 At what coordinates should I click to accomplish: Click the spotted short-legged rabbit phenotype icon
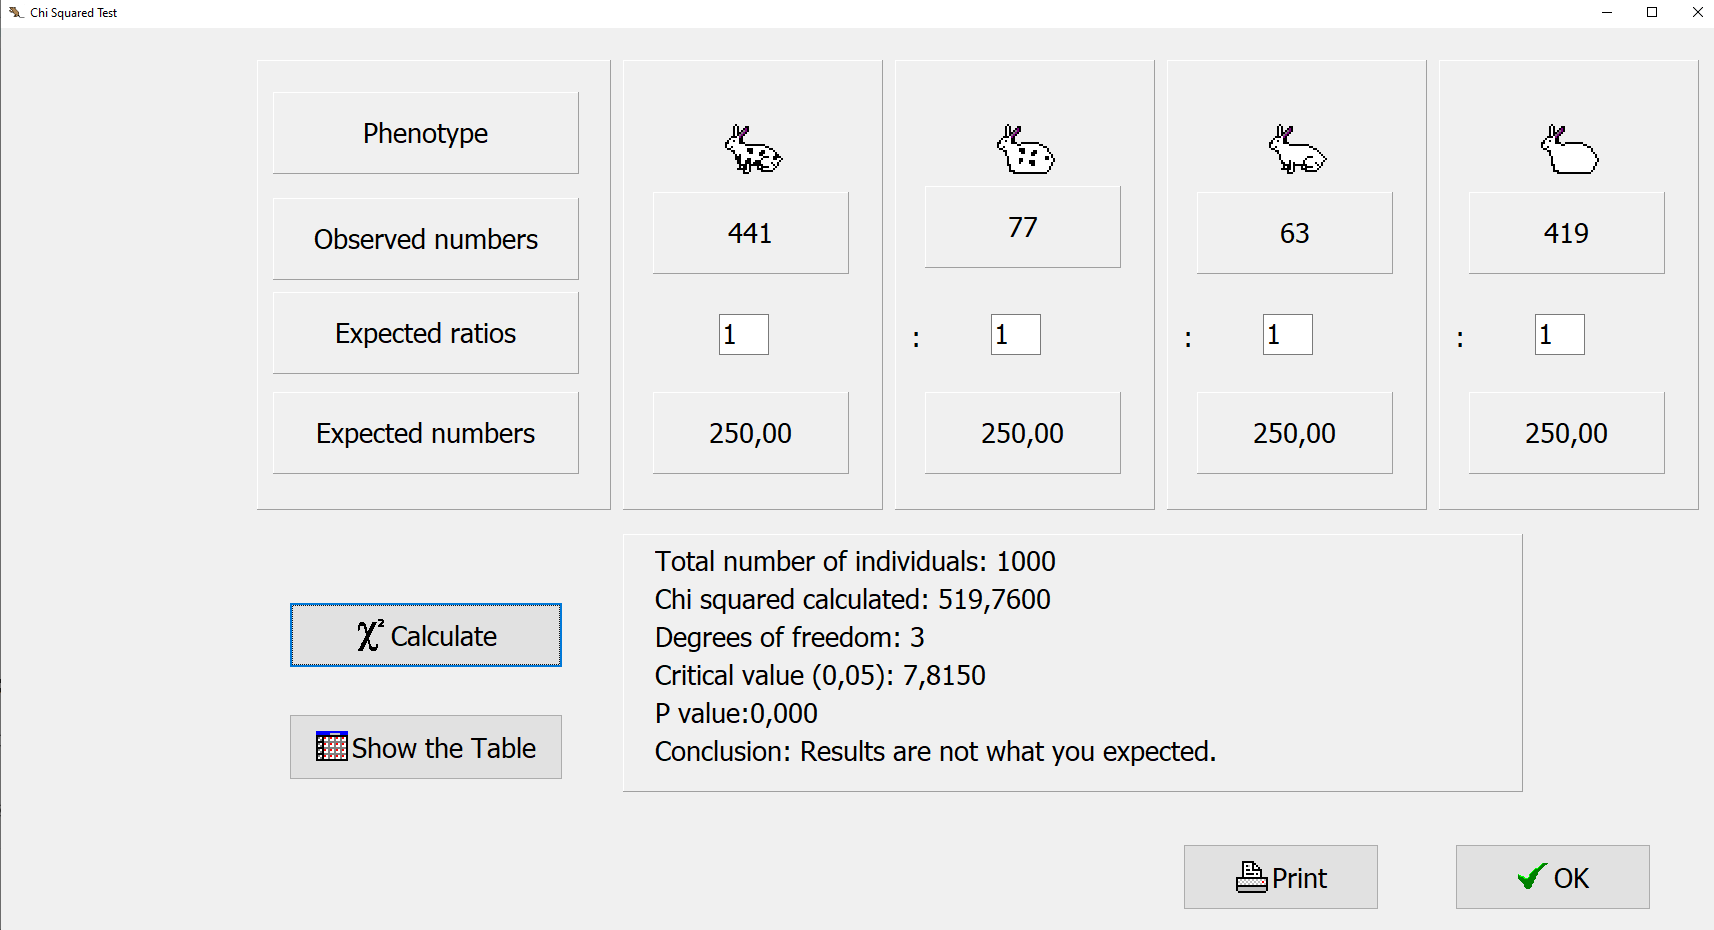(1024, 150)
